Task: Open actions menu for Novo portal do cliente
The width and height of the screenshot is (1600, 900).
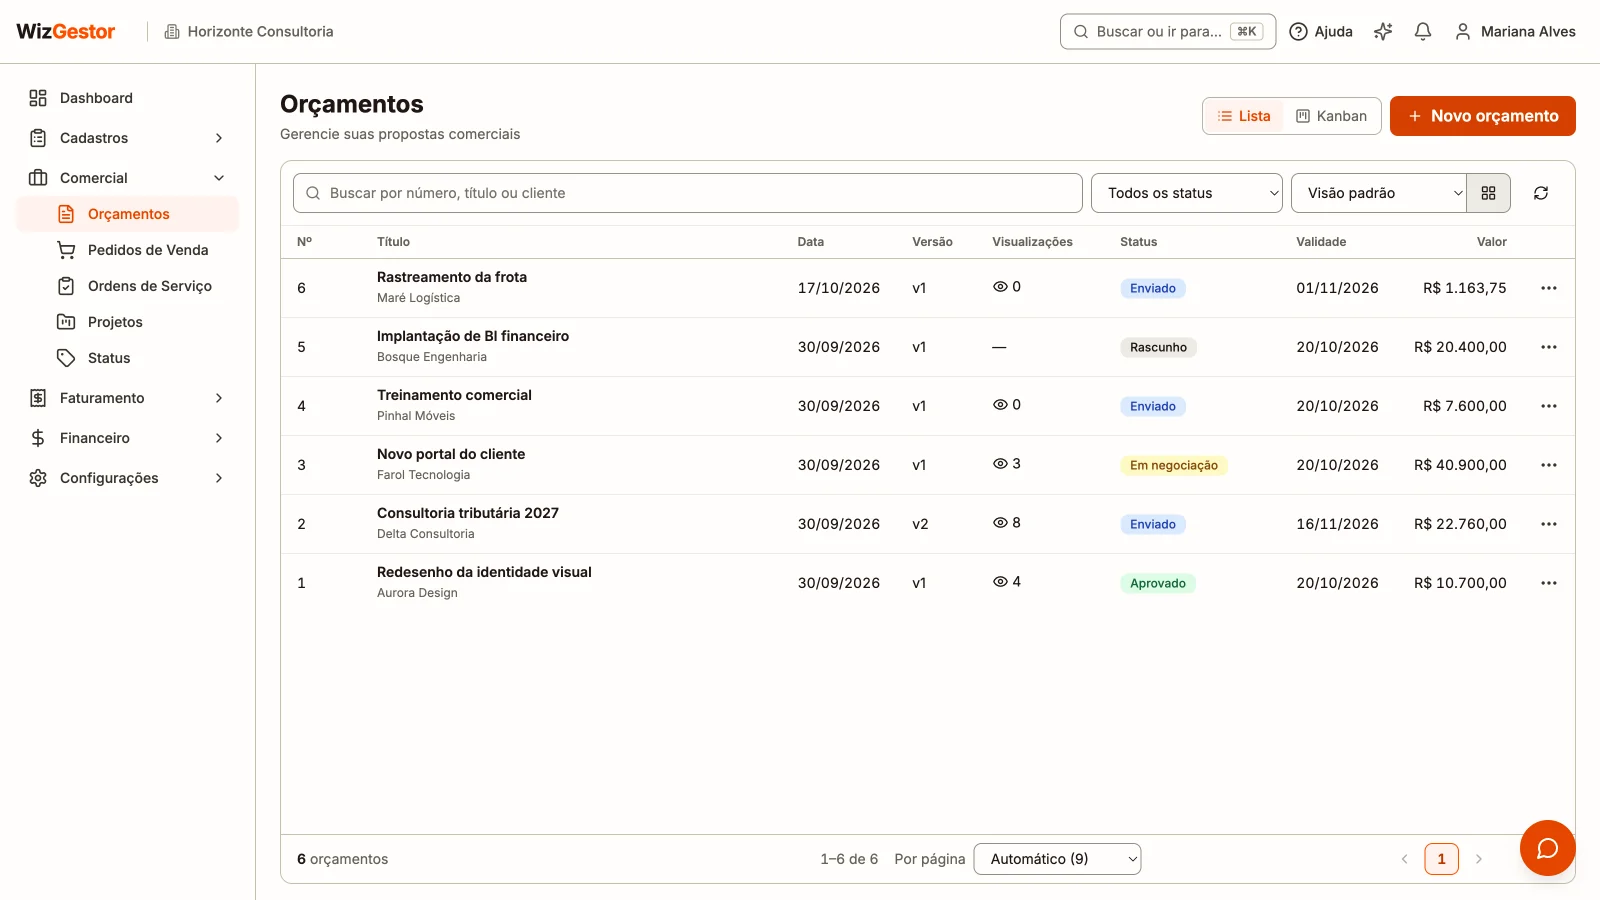Action: [1549, 465]
